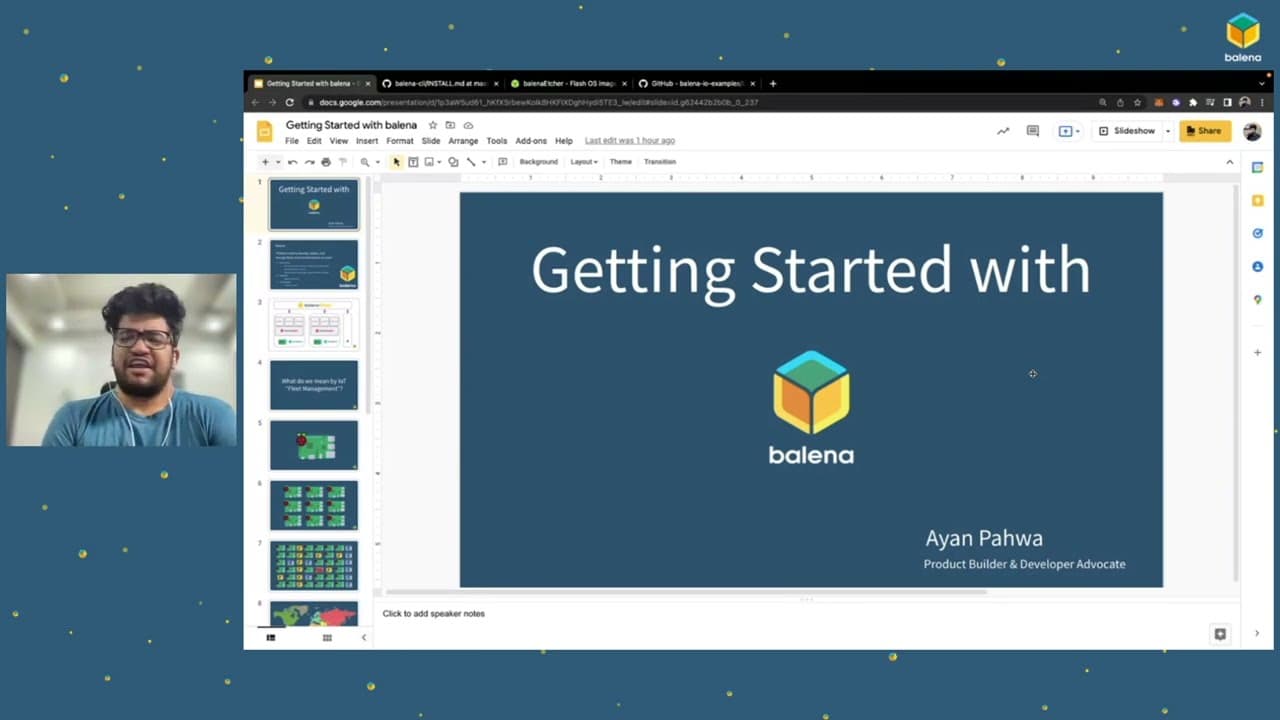This screenshot has height=720, width=1280.
Task: Select the Shape tool
Action: [x=453, y=162]
